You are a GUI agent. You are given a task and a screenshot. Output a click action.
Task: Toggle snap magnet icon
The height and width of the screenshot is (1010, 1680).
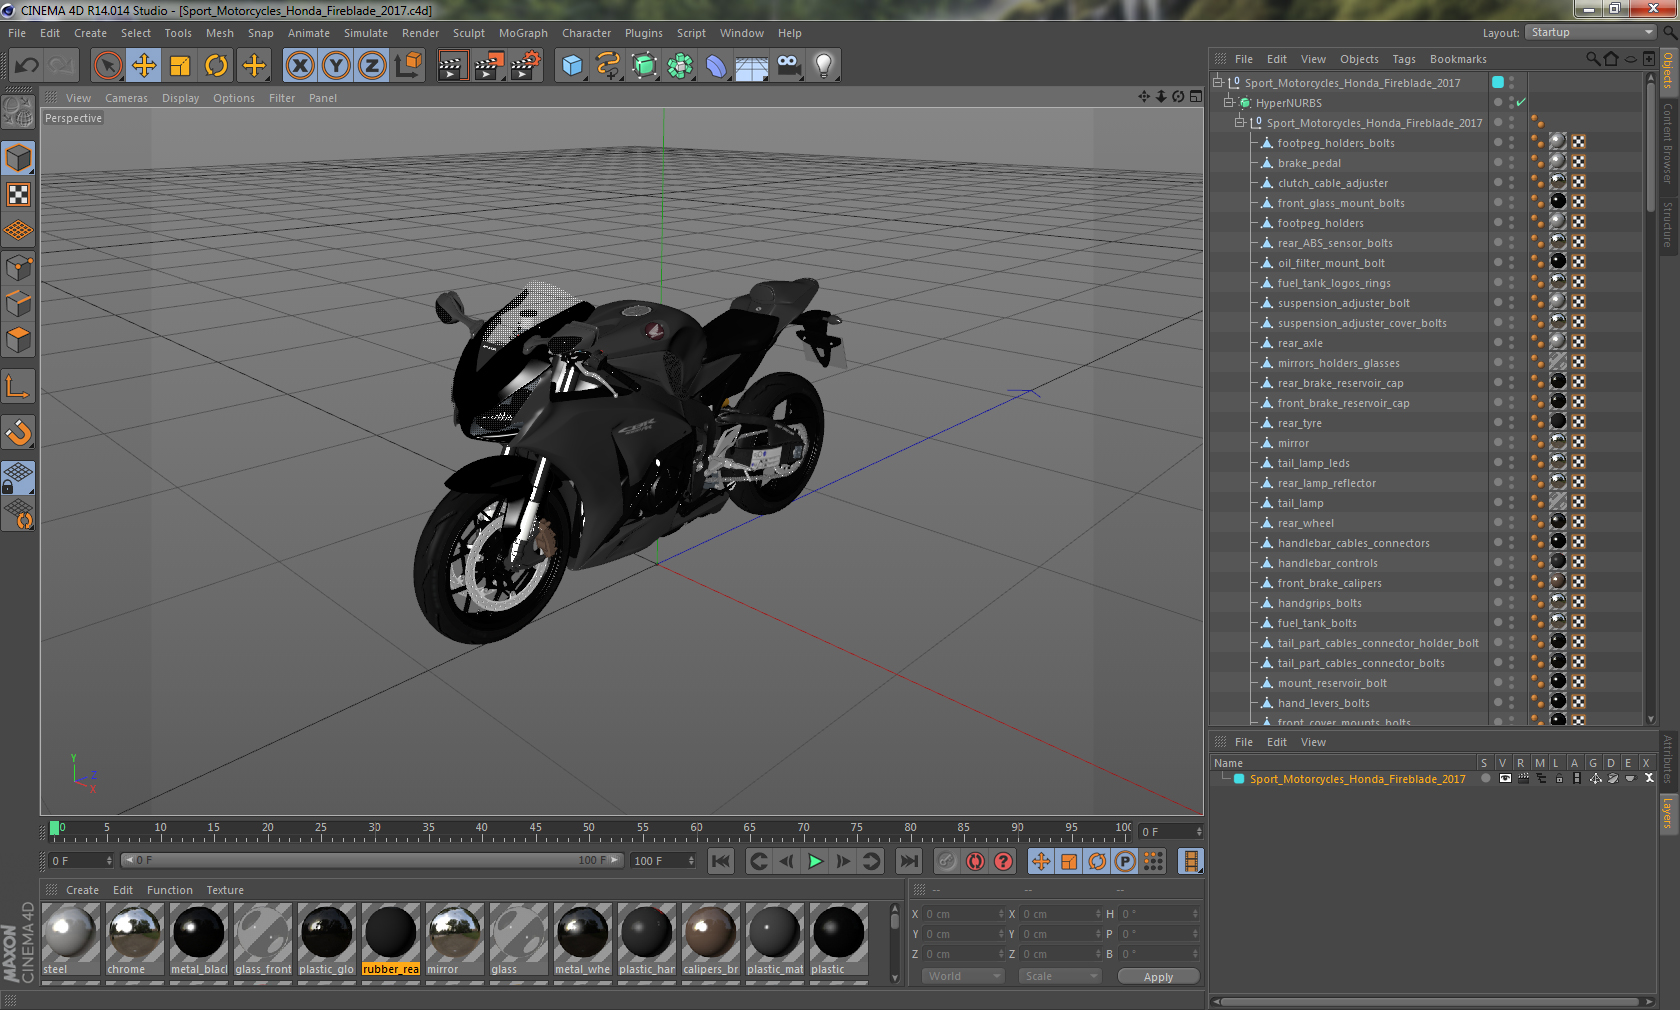point(18,432)
